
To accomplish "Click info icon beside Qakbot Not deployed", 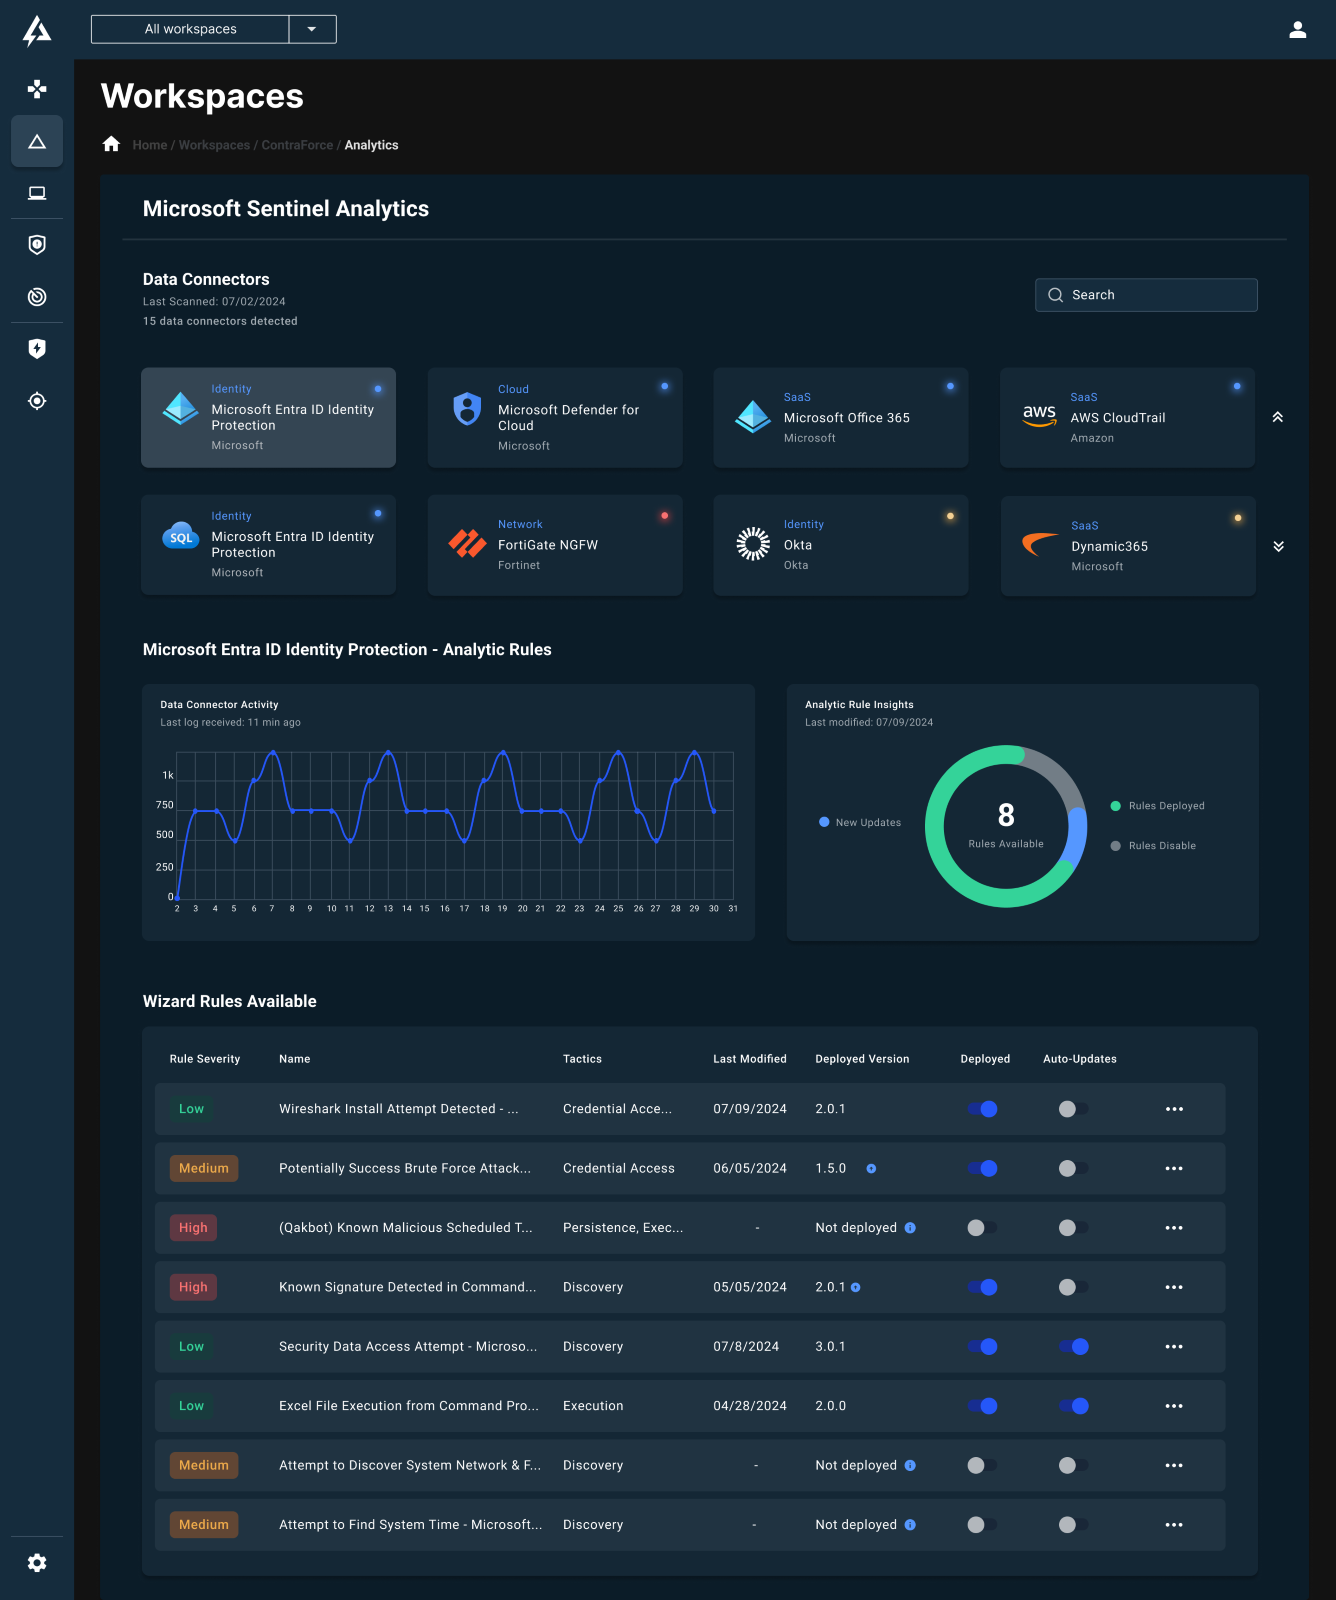I will (910, 1228).
